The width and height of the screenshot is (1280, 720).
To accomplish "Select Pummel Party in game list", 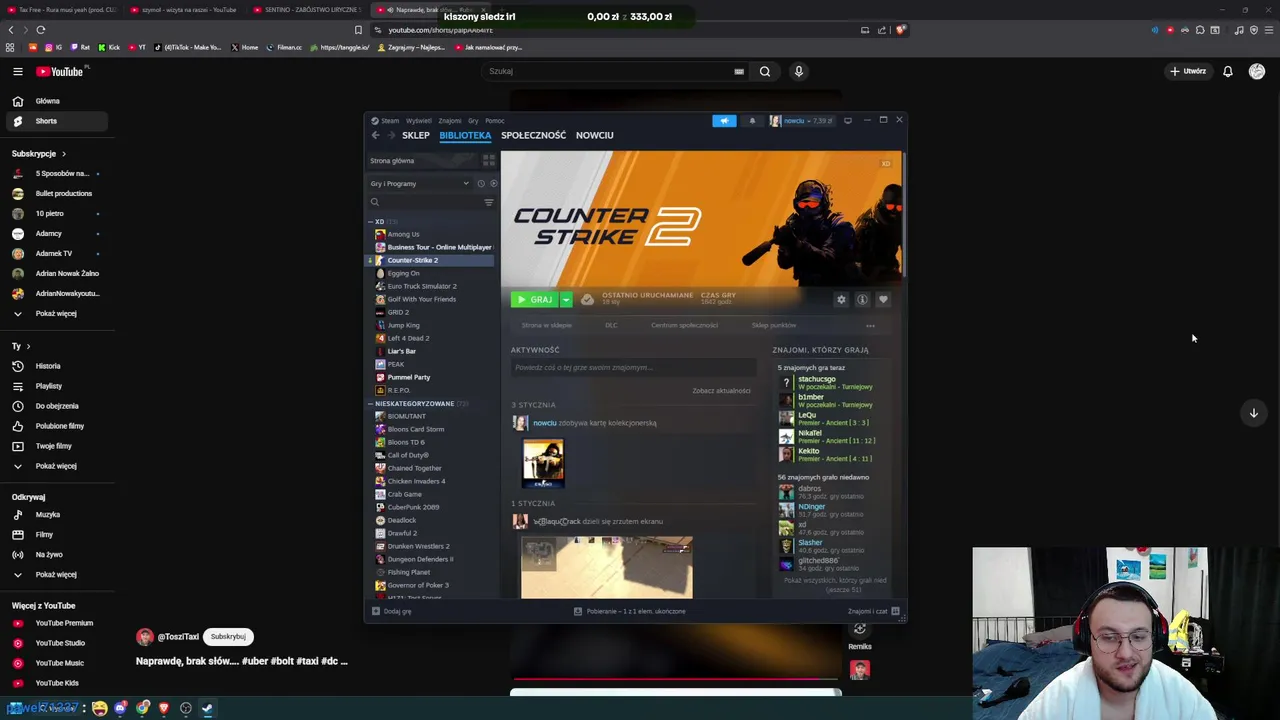I will (409, 378).
